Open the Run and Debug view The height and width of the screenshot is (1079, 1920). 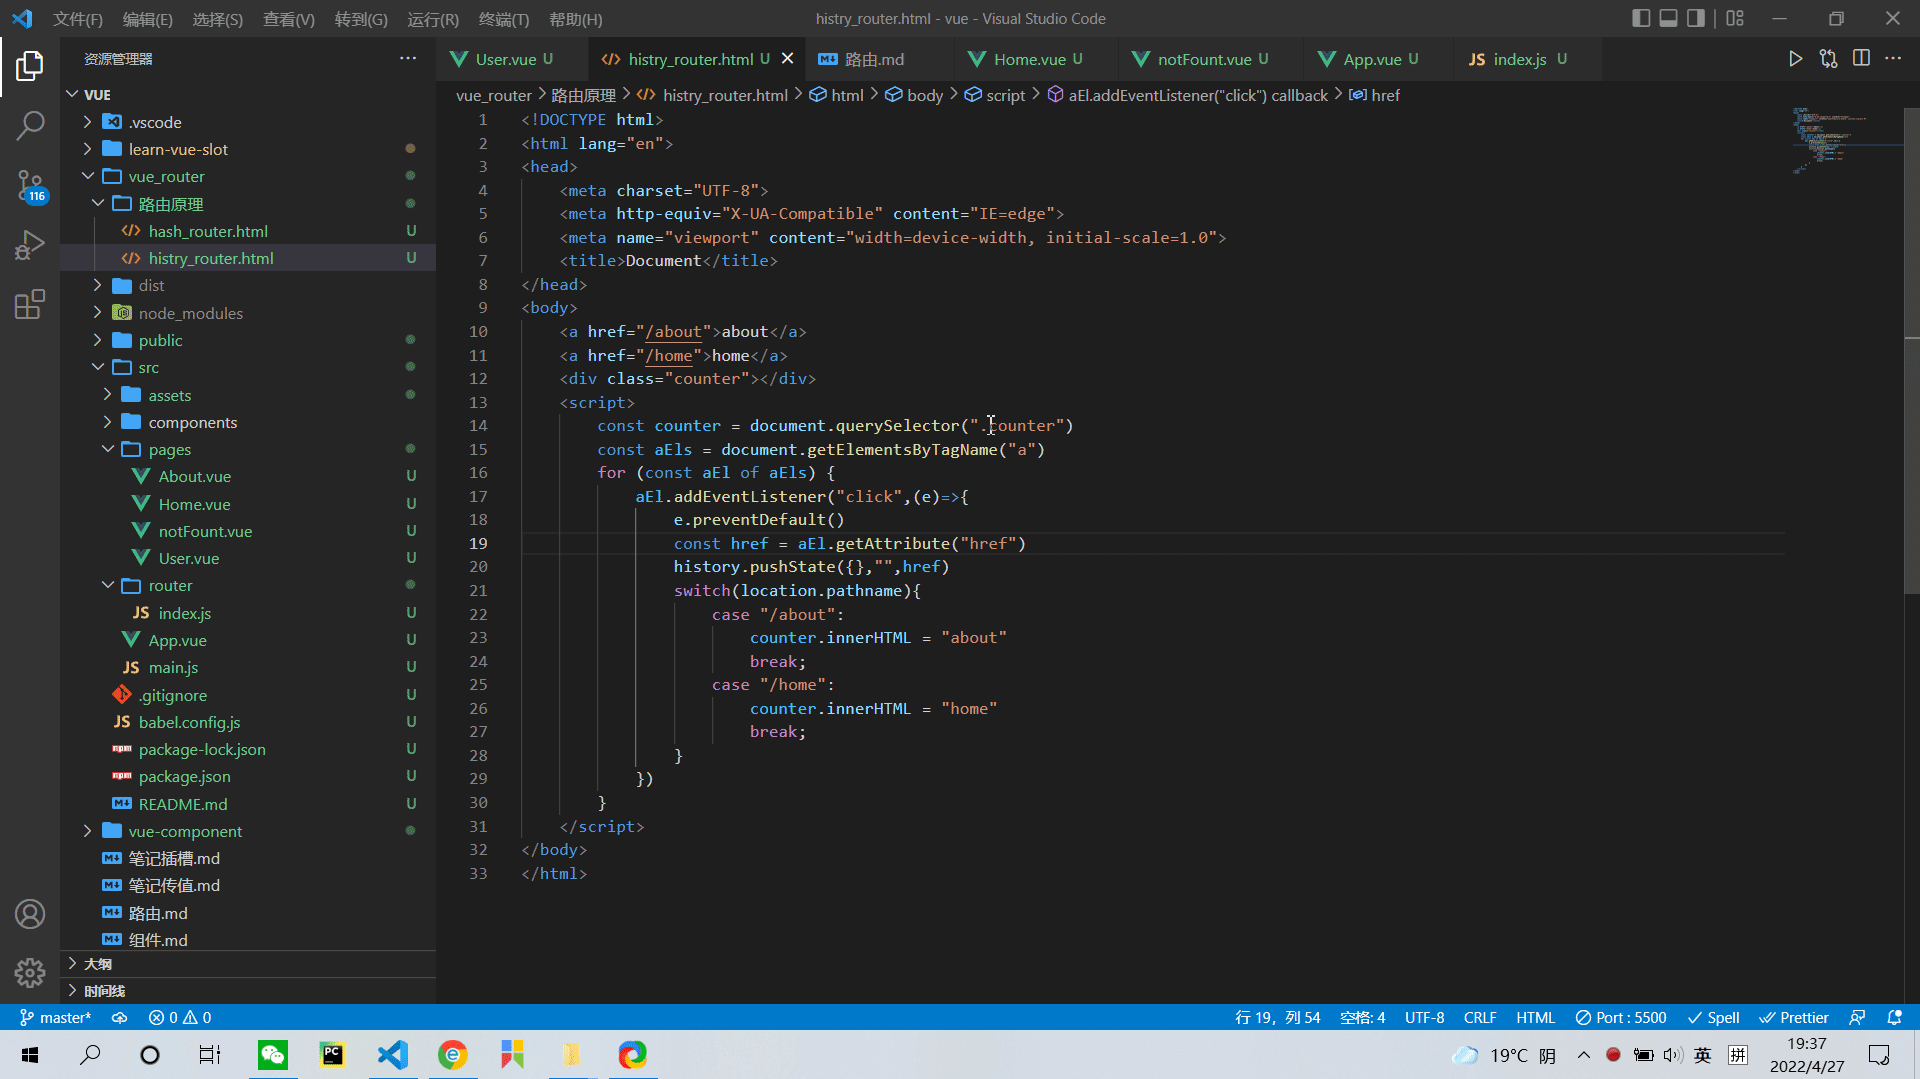[30, 245]
